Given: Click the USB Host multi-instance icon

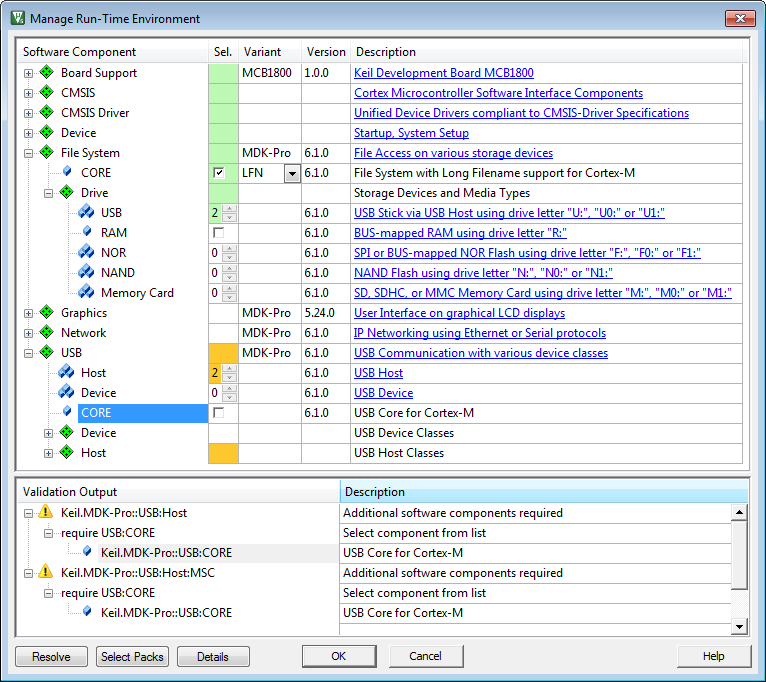Looking at the screenshot, I should point(67,373).
